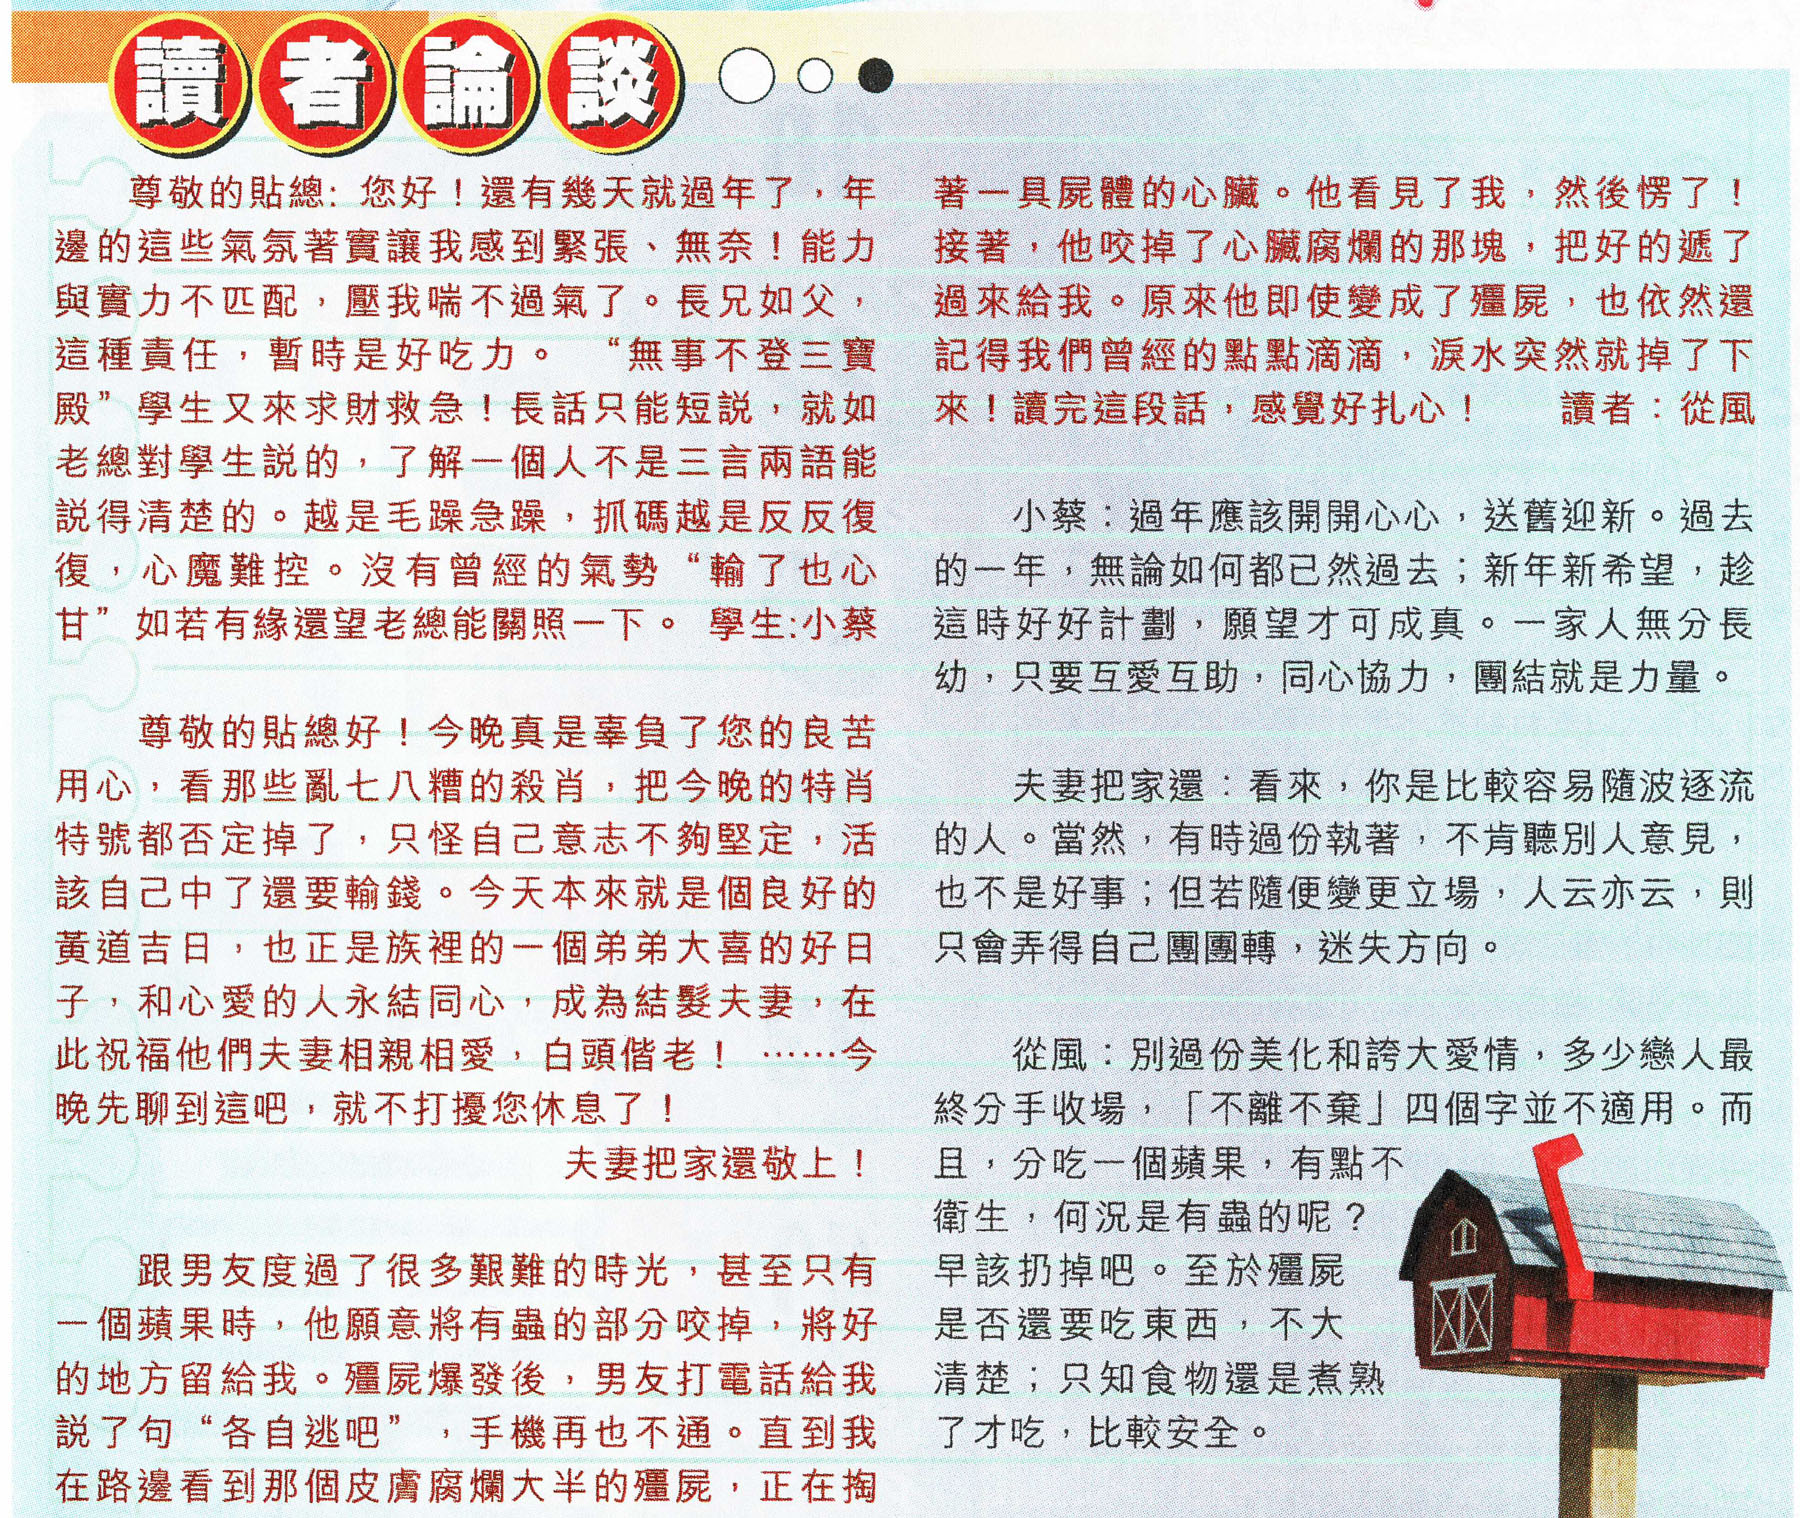The width and height of the screenshot is (1800, 1518).
Task: Click the large white circle beside the title
Action: pyautogui.click(x=746, y=76)
